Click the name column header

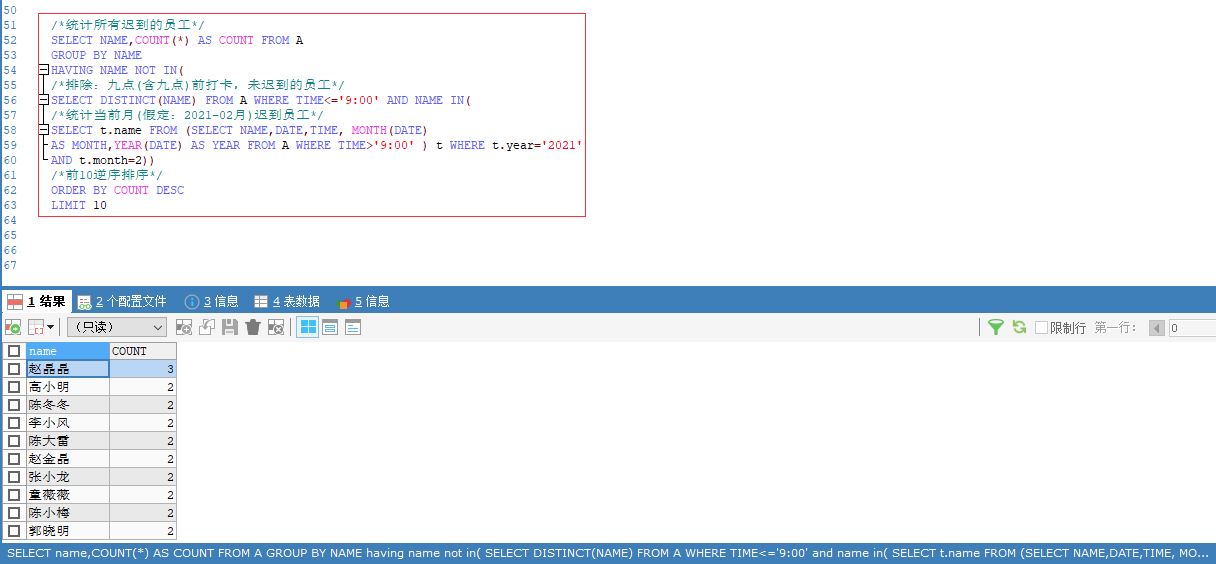(x=67, y=351)
